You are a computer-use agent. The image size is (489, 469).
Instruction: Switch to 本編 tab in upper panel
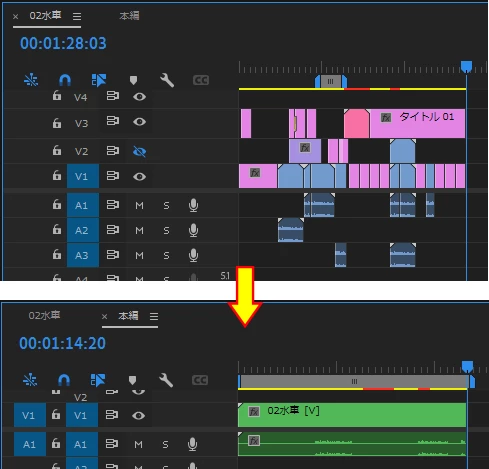pyautogui.click(x=129, y=16)
